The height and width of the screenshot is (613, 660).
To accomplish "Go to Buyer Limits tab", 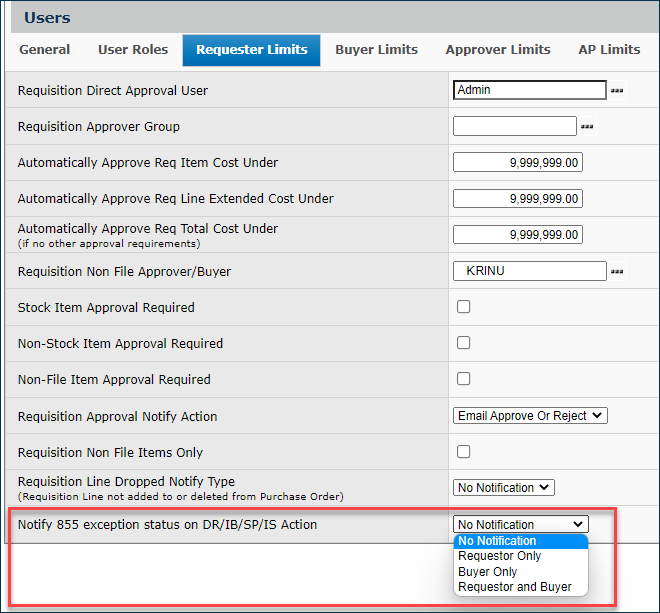I will (x=376, y=50).
